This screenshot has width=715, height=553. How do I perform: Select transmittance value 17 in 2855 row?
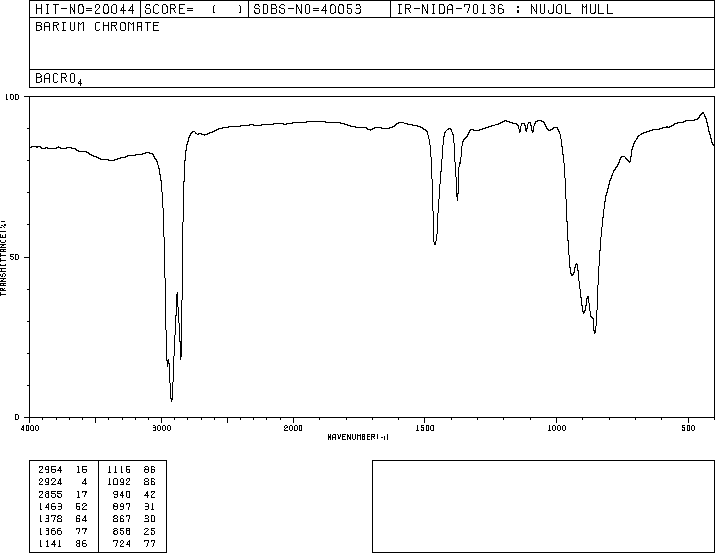[82, 494]
